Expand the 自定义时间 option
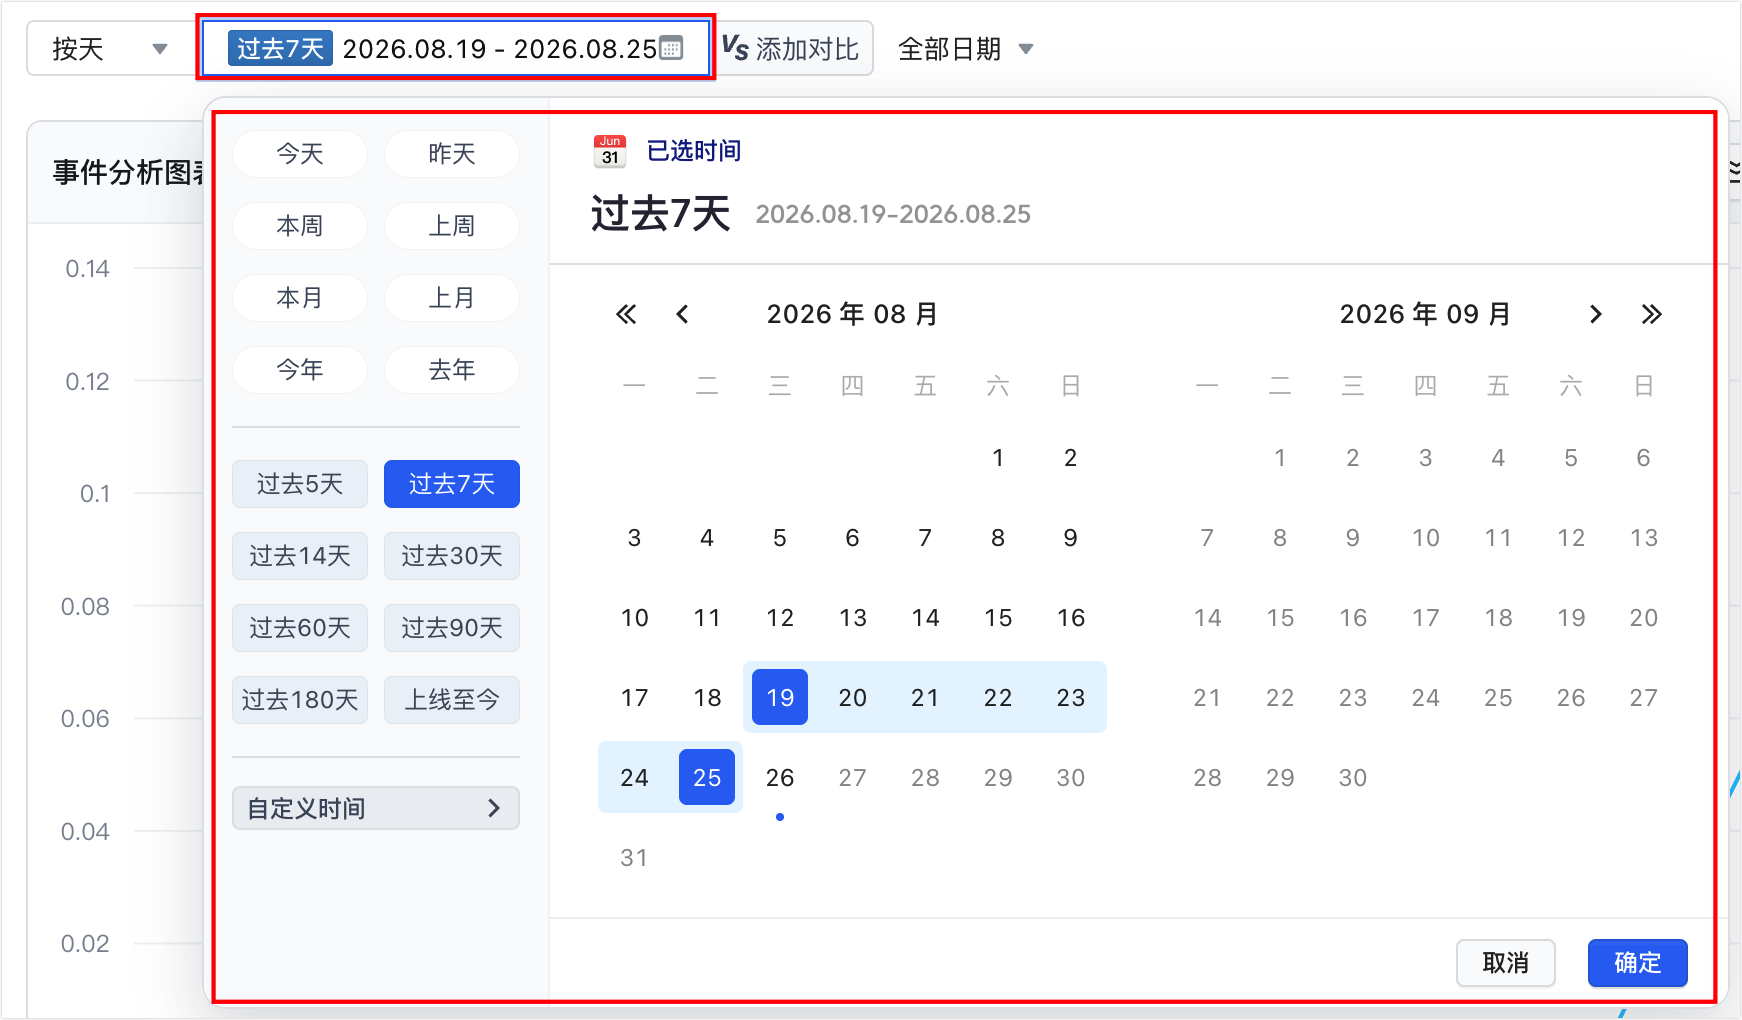1742x1020 pixels. [376, 808]
